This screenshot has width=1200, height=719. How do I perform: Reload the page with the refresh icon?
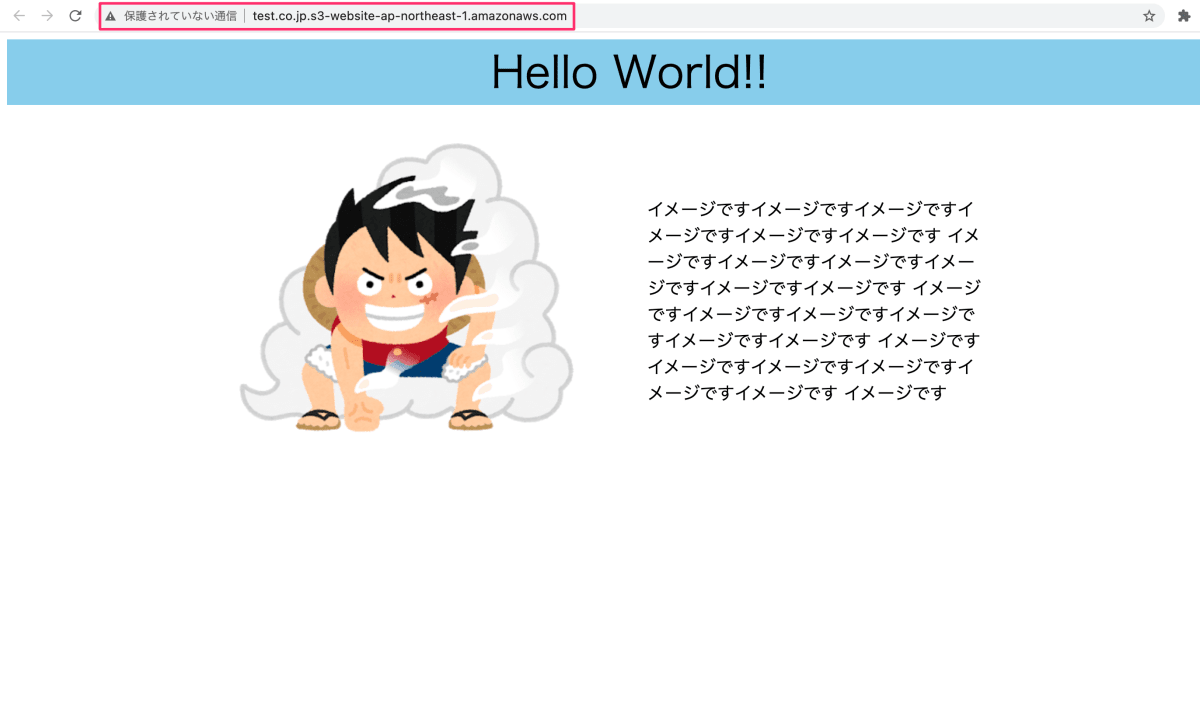pyautogui.click(x=75, y=16)
